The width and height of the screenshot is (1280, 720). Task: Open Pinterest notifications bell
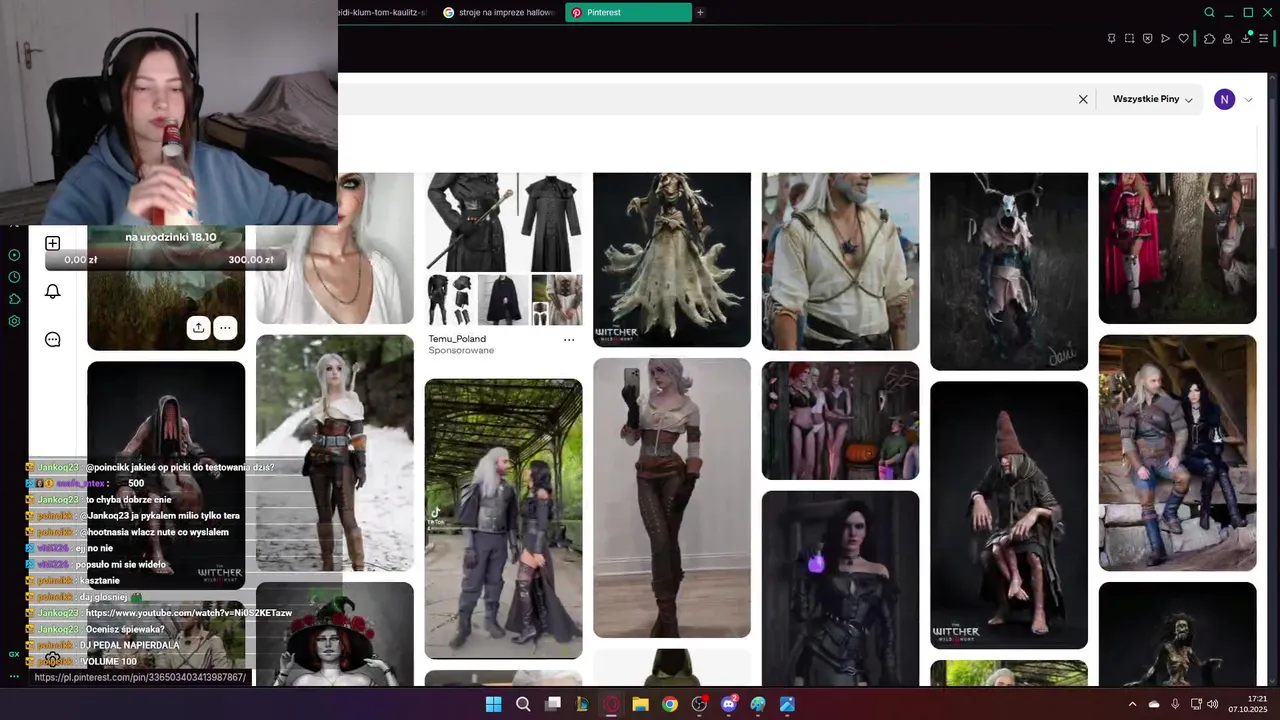[x=53, y=291]
